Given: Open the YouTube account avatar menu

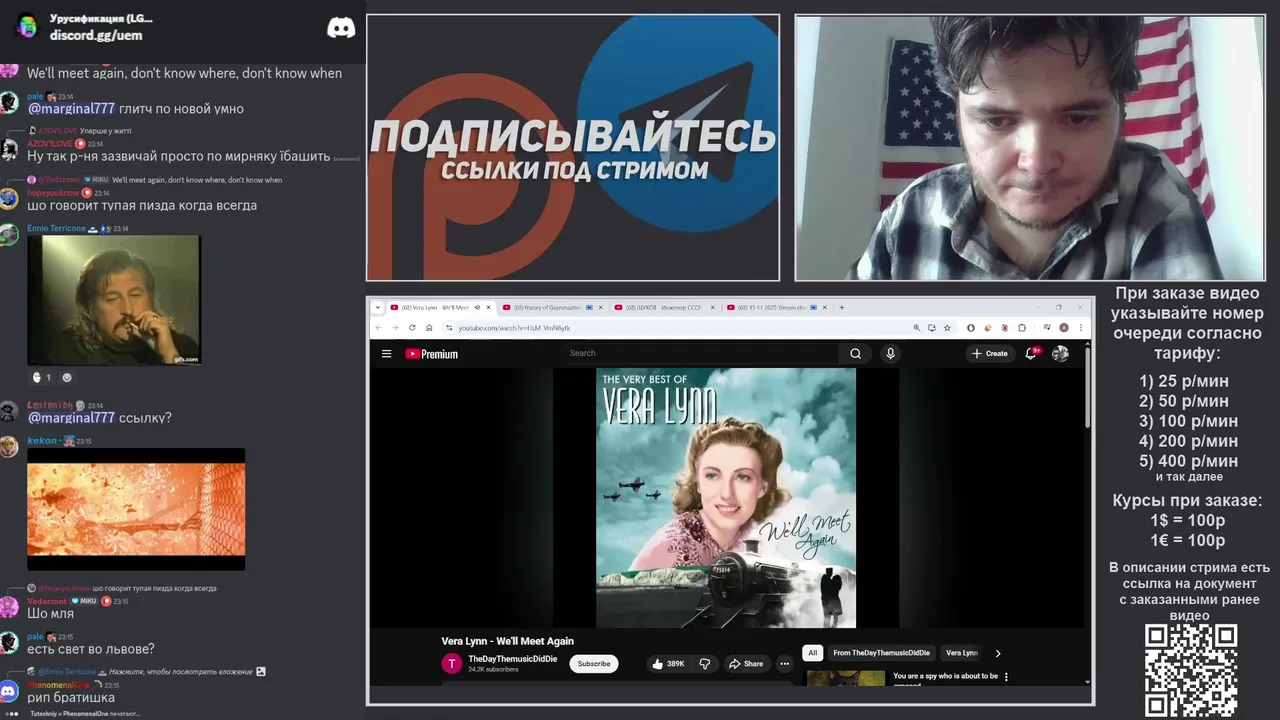Looking at the screenshot, I should pyautogui.click(x=1061, y=353).
